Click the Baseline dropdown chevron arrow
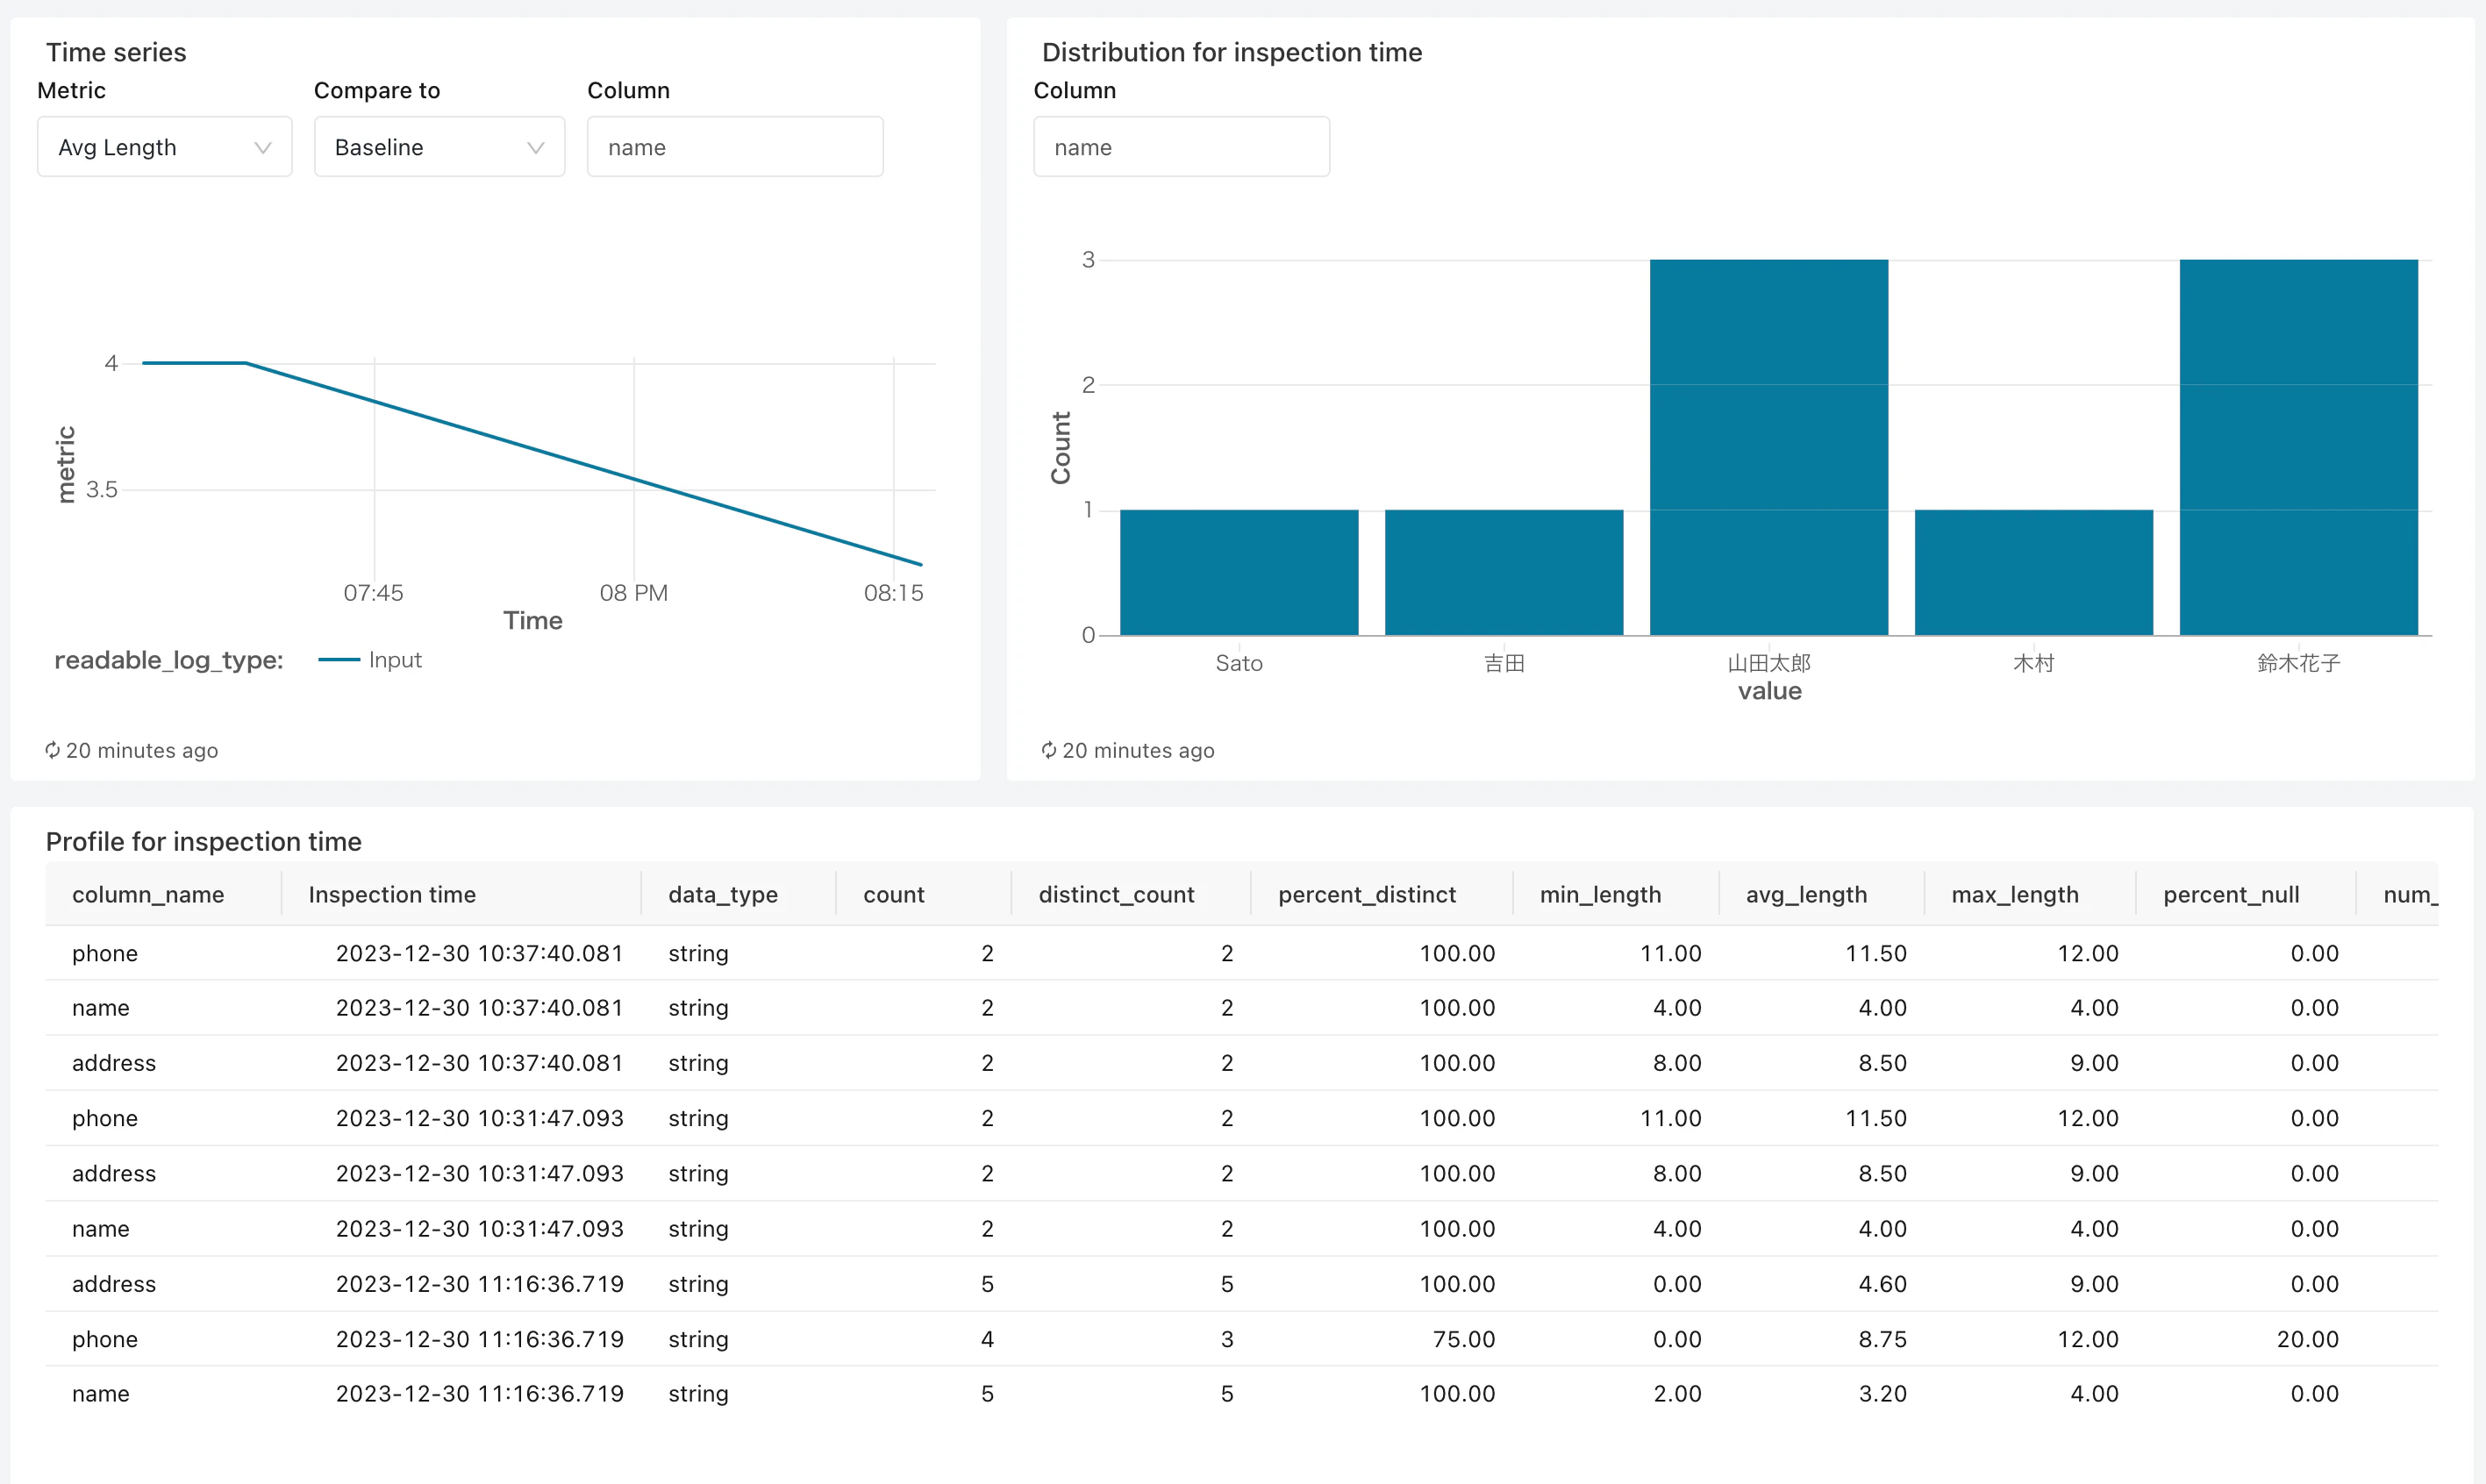2486x1484 pixels. 535,148
